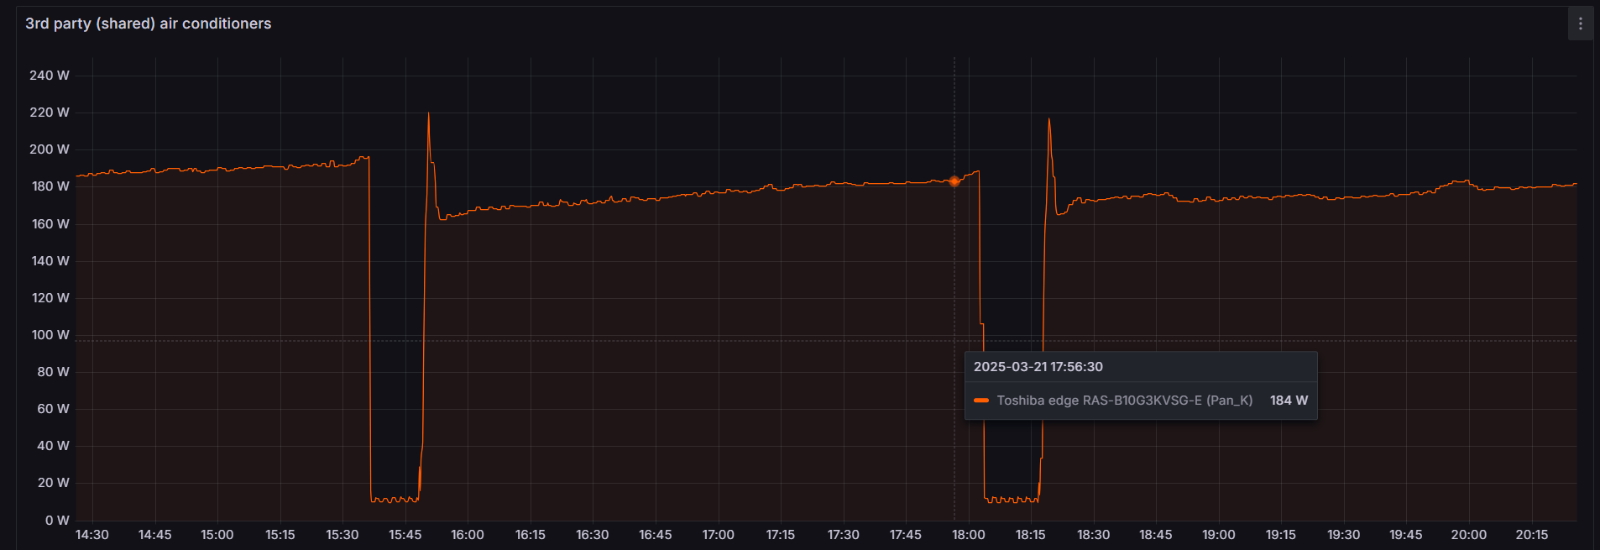
Task: Click the '14:45' time axis label
Action: point(155,535)
